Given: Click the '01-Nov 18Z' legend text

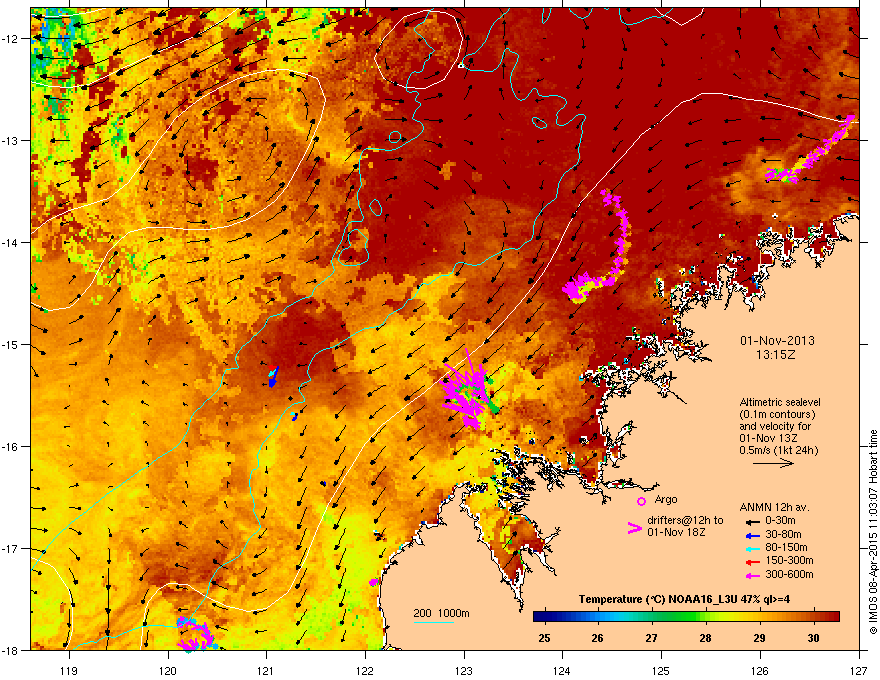Looking at the screenshot, I should (x=676, y=532).
